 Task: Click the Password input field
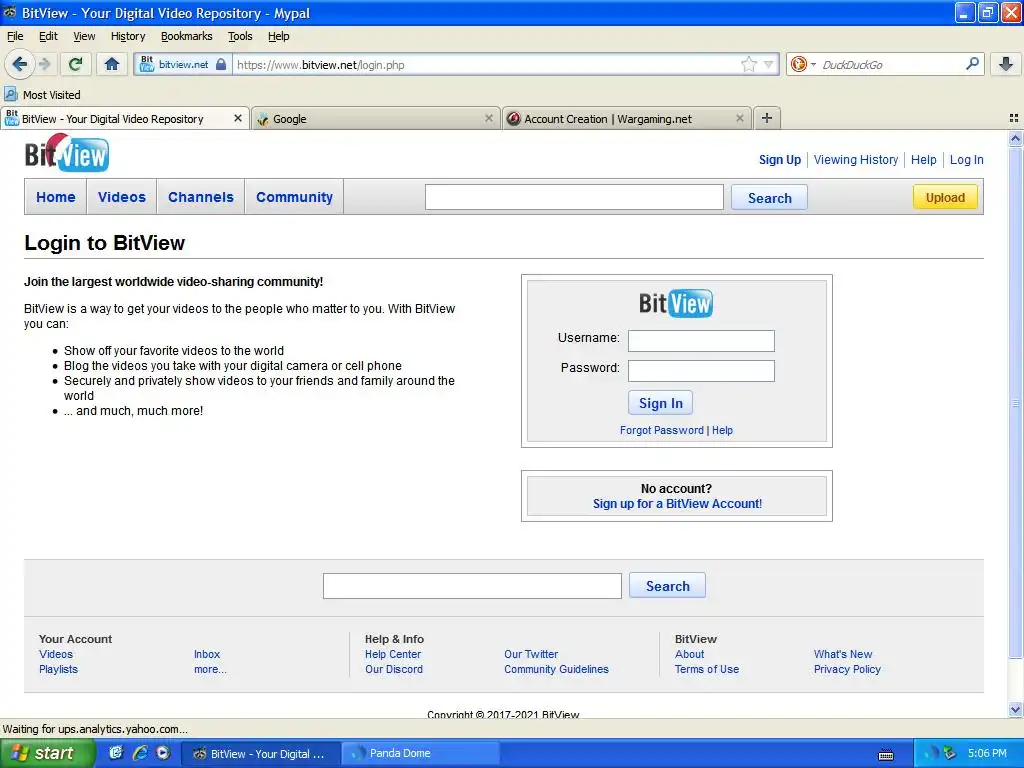point(701,371)
